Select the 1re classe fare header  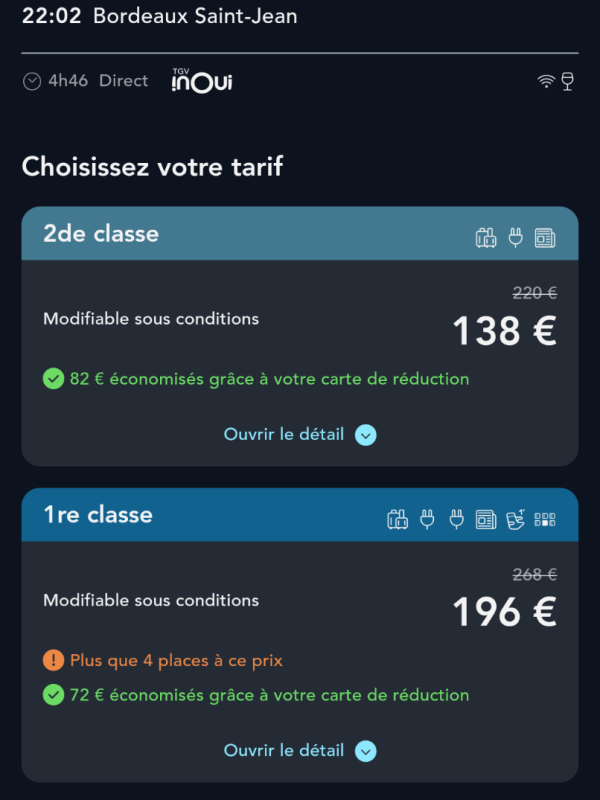pos(98,515)
